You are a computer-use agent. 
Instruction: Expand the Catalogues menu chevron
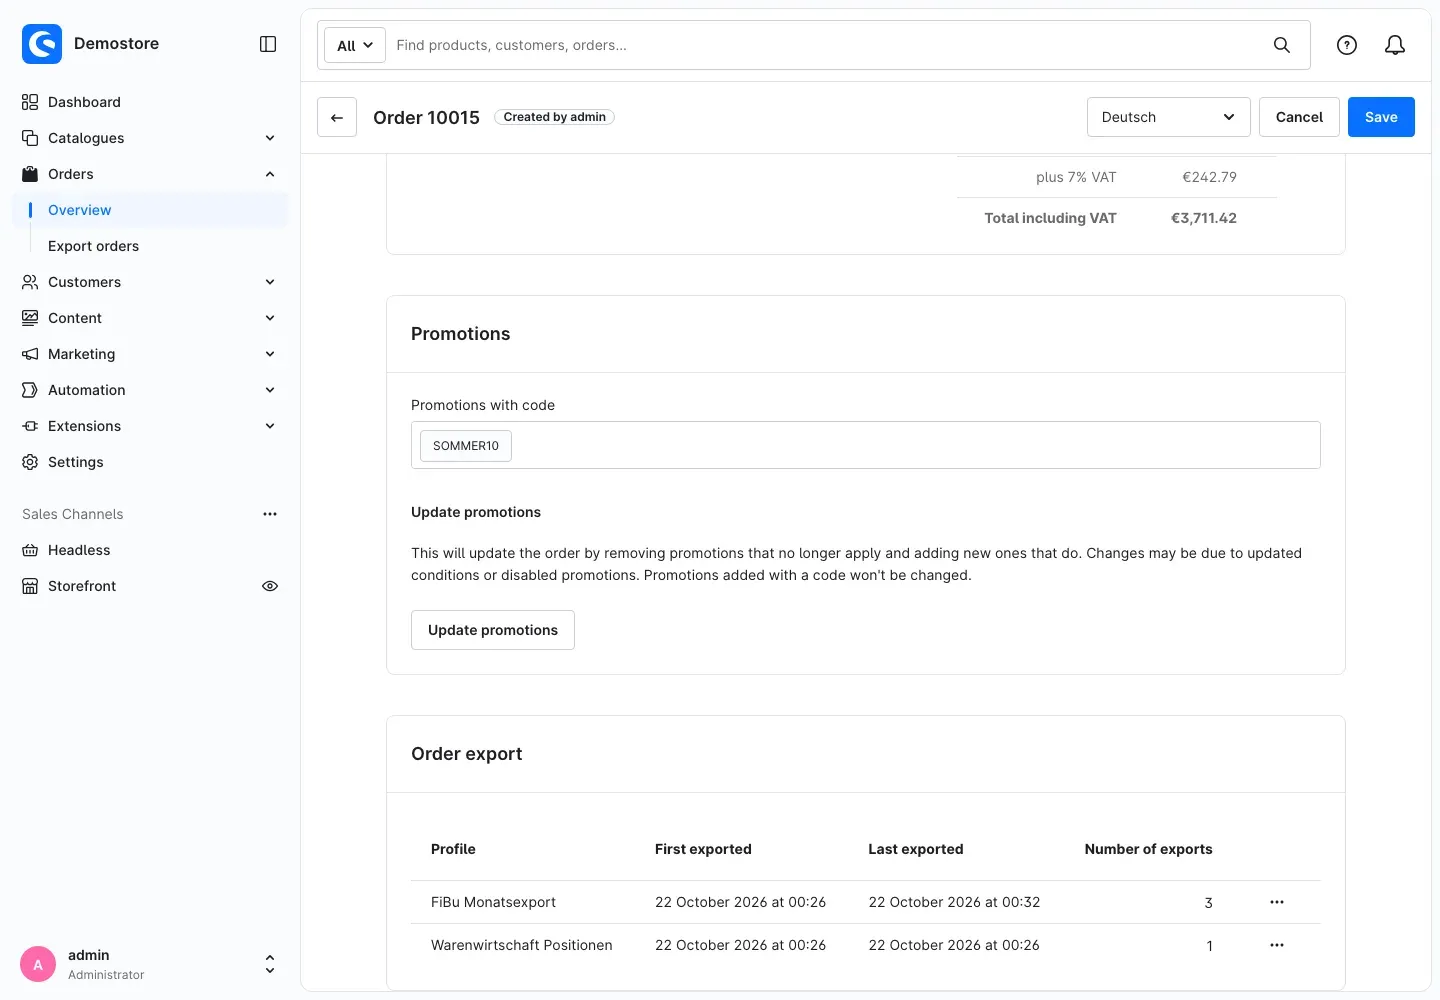270,138
